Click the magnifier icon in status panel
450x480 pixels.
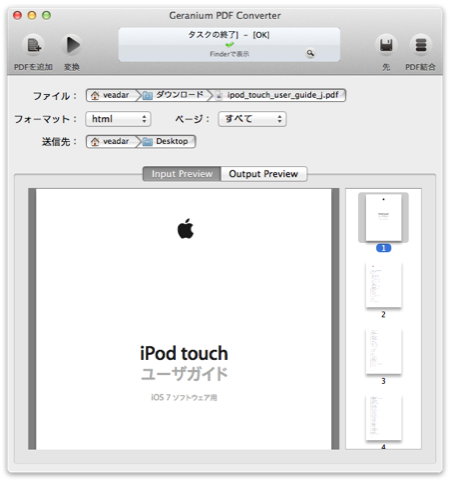point(310,53)
